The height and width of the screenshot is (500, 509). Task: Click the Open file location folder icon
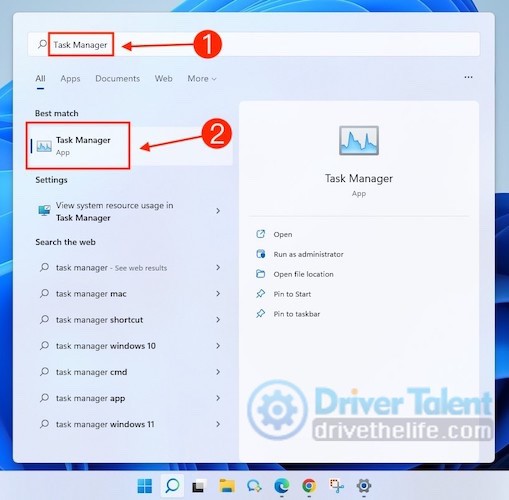[260, 274]
